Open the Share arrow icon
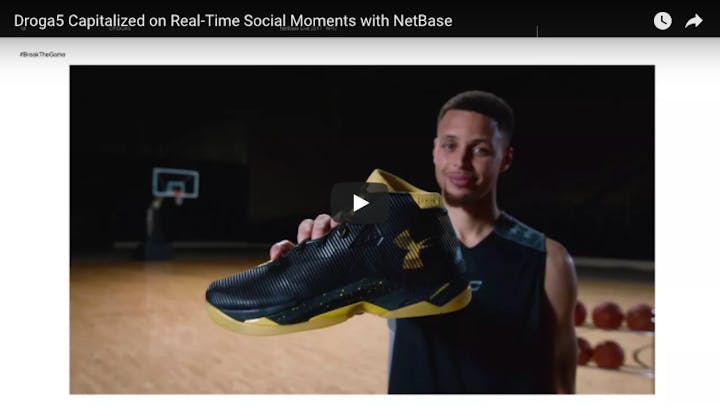 click(693, 21)
